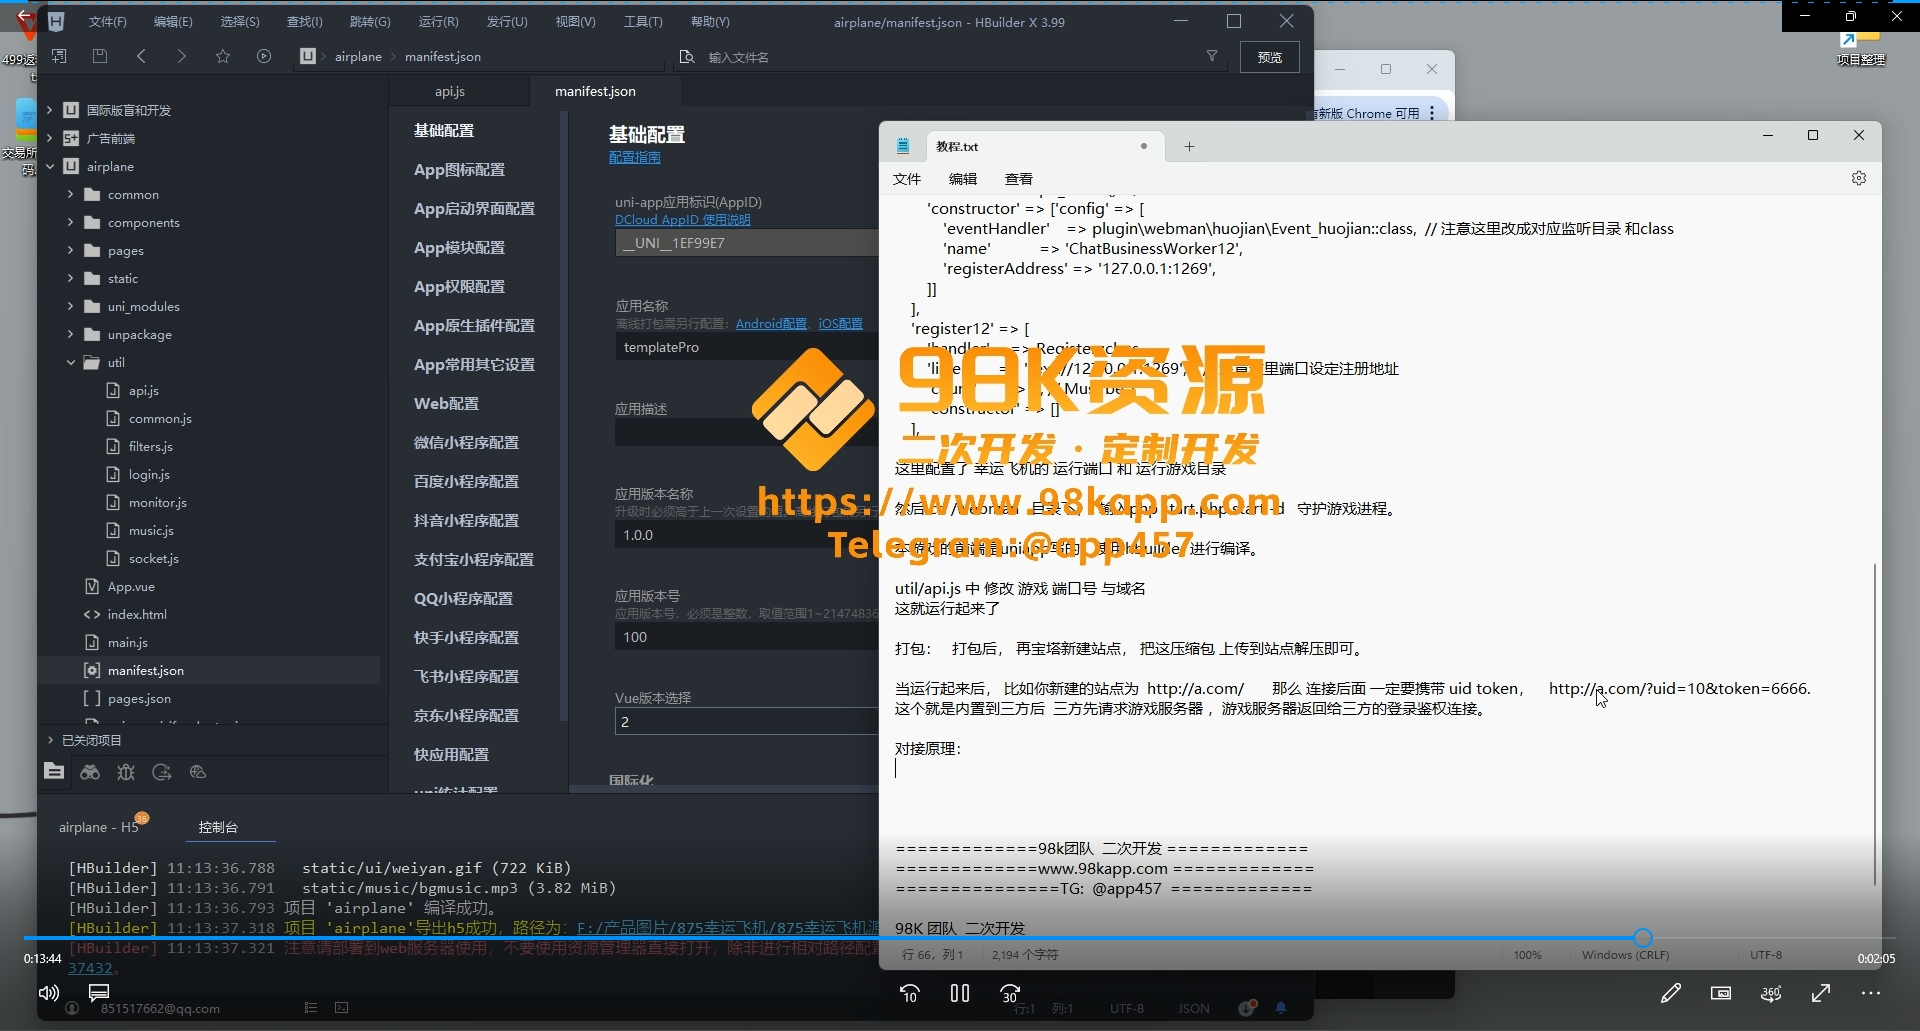
Task: Click the 应用名称 field containing templatePro
Action: click(746, 347)
